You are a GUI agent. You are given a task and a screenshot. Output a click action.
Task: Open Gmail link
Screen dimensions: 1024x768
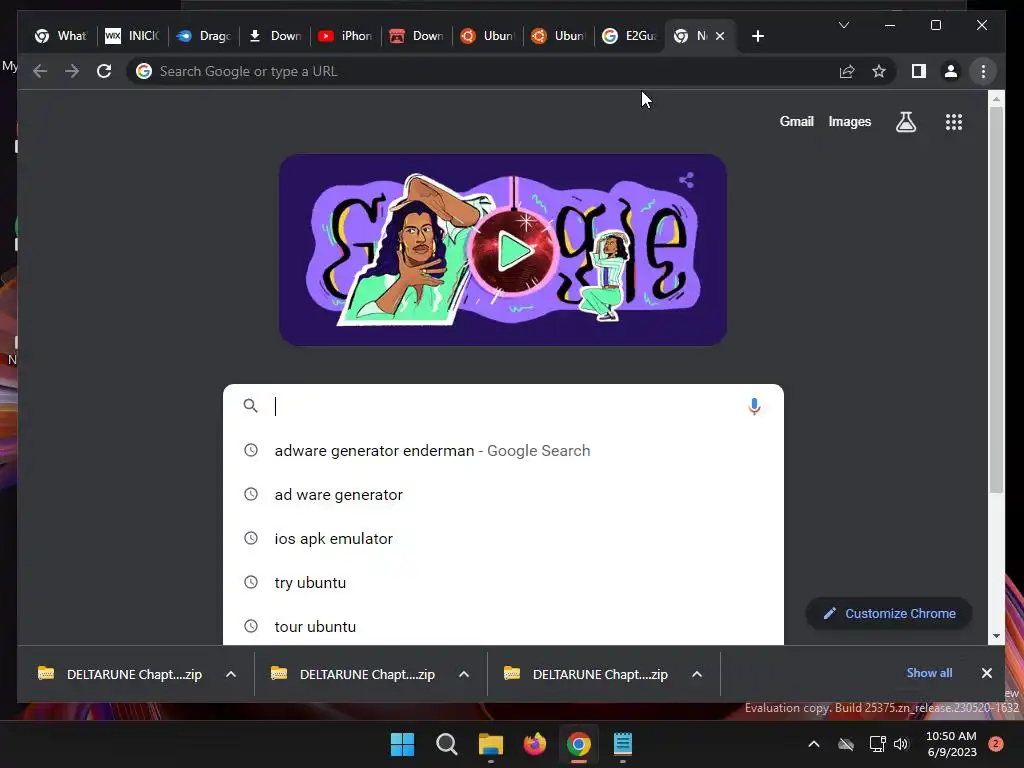tap(796, 121)
